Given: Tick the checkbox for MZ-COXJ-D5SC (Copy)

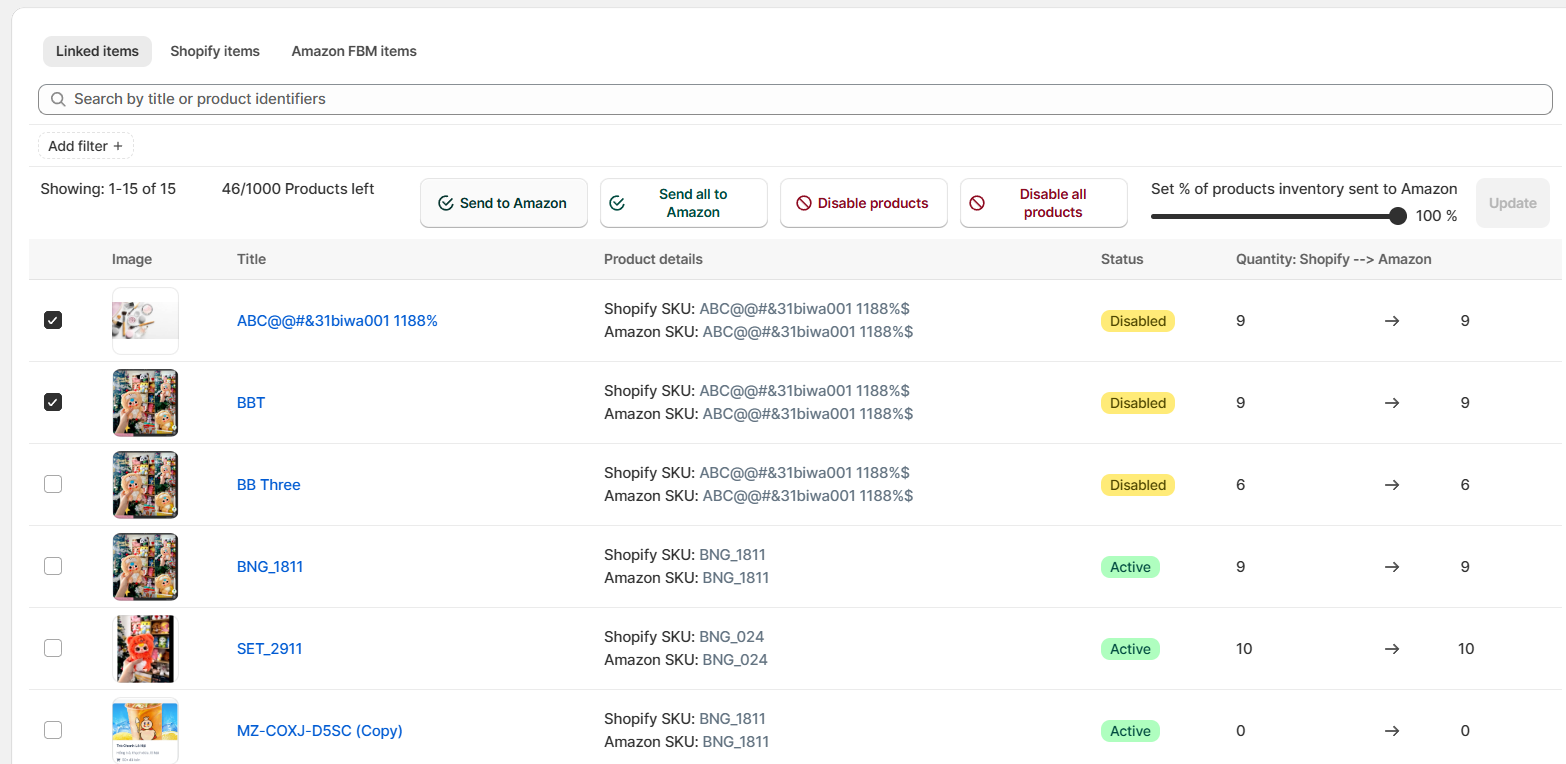Looking at the screenshot, I should 53,731.
